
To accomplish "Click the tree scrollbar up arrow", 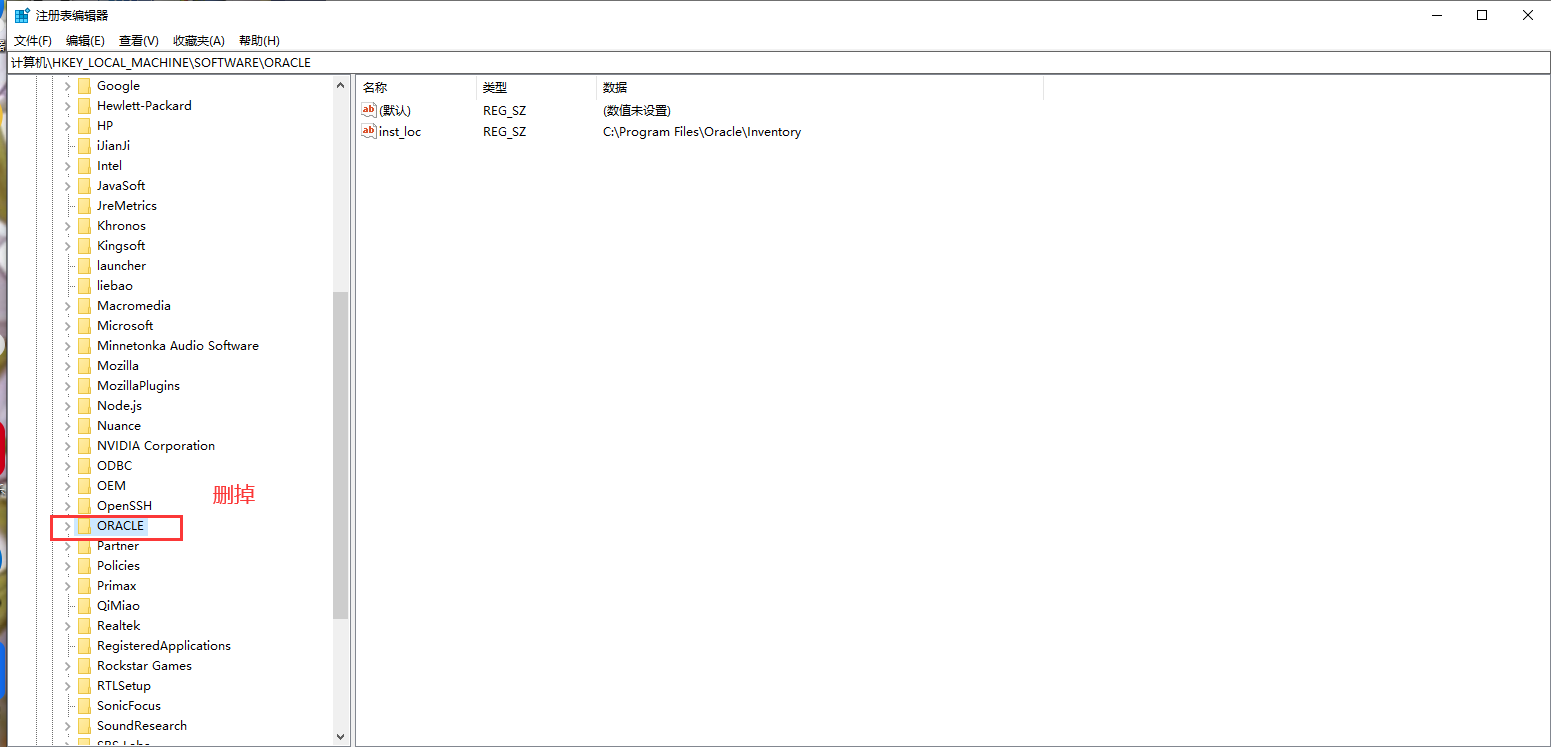I will tap(341, 86).
